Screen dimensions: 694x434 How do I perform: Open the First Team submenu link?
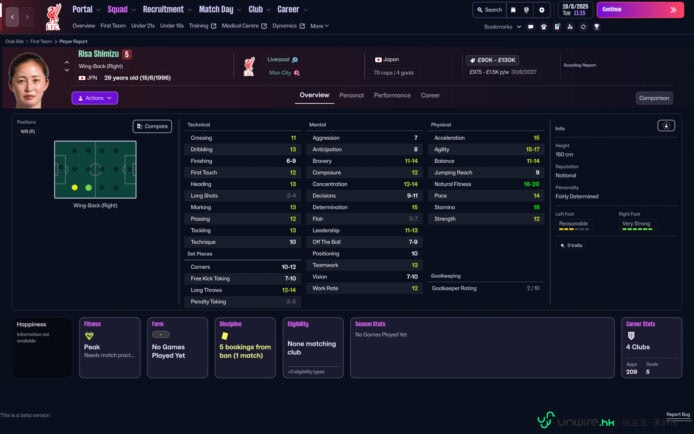click(113, 26)
